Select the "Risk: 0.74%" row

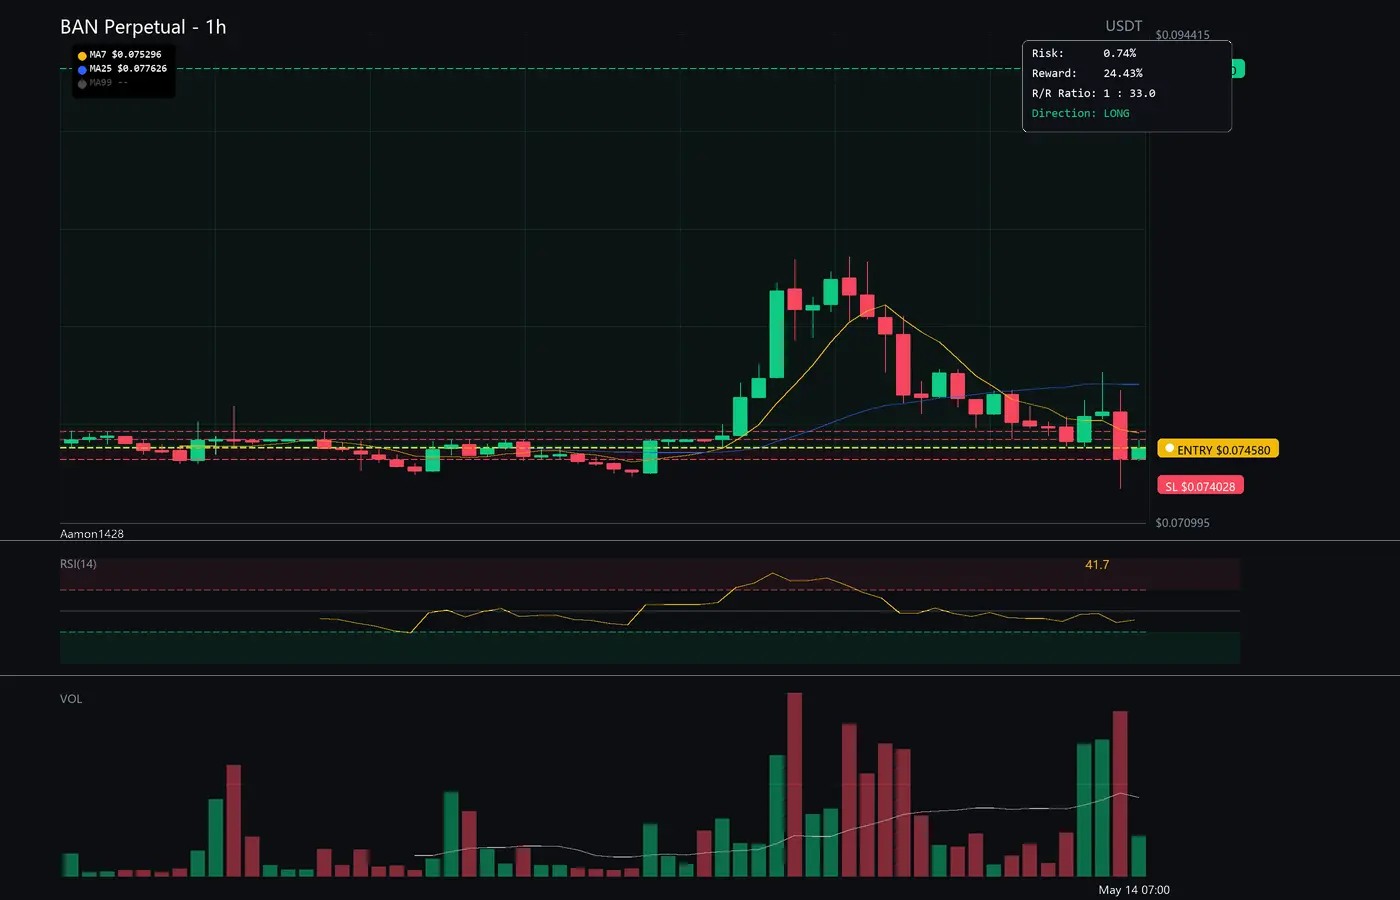[x=1084, y=53]
